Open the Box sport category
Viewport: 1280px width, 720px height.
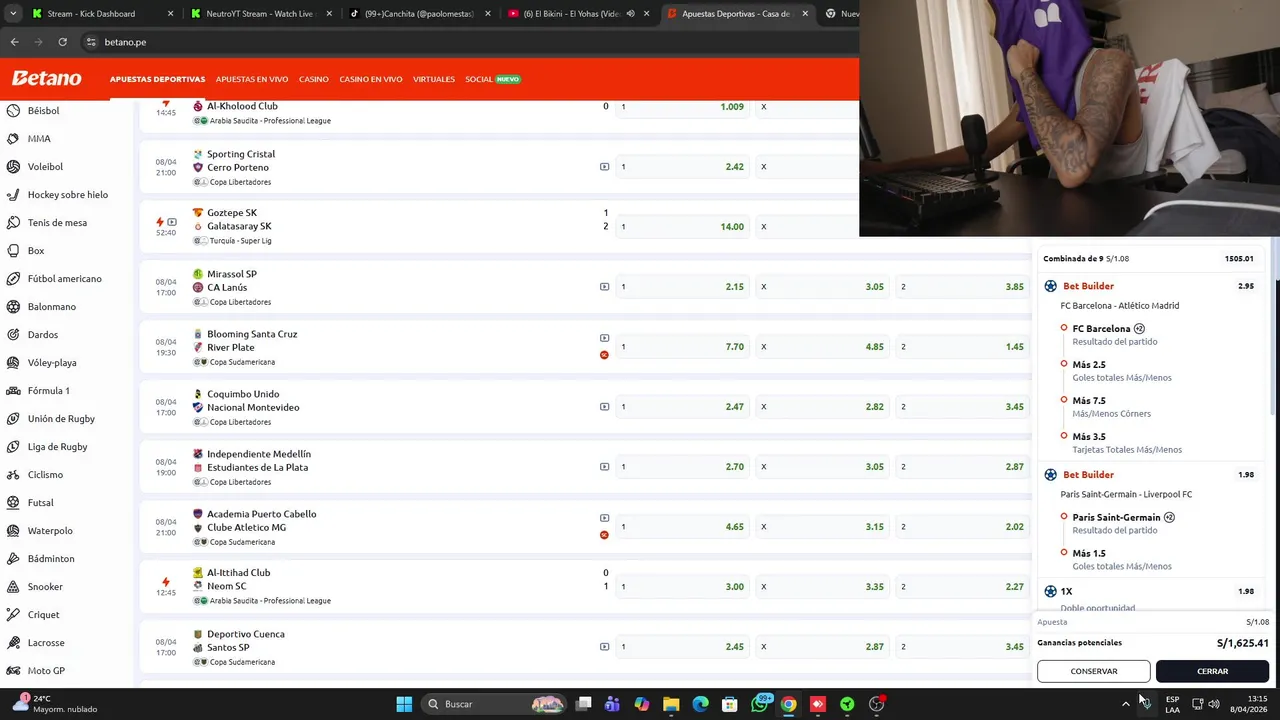point(35,251)
